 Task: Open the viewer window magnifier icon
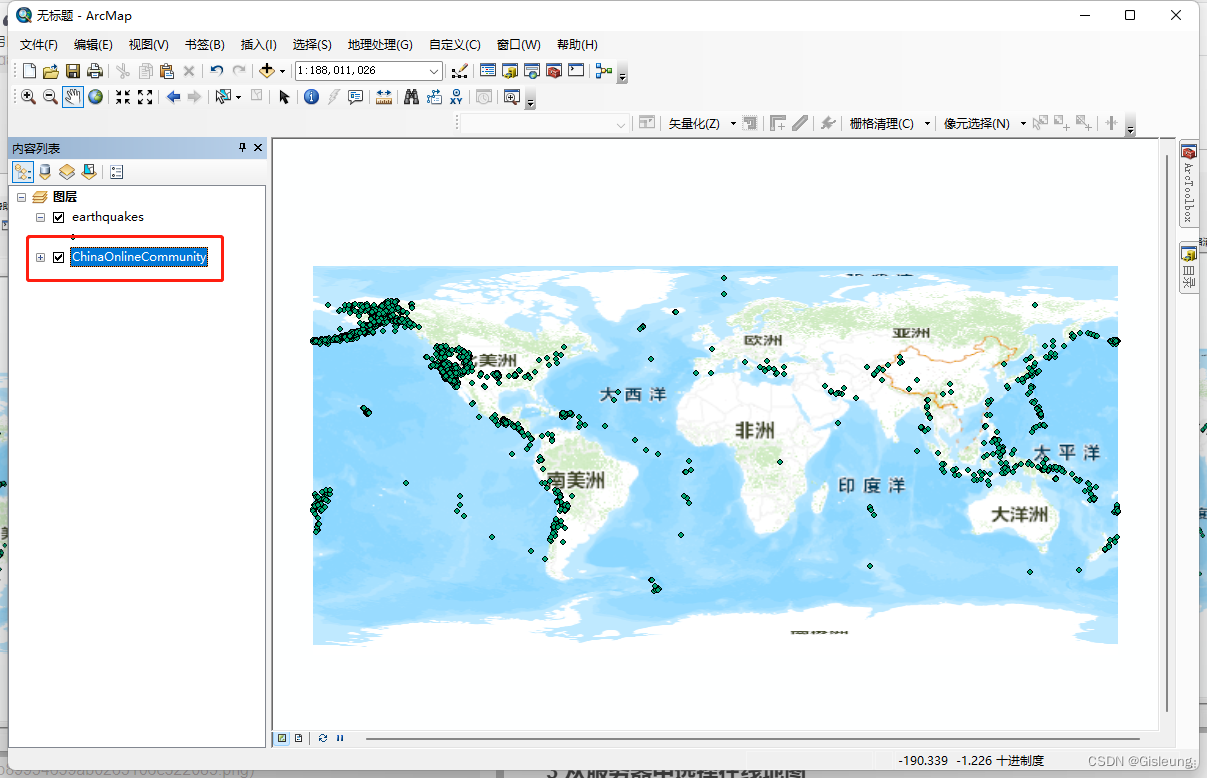coord(512,97)
